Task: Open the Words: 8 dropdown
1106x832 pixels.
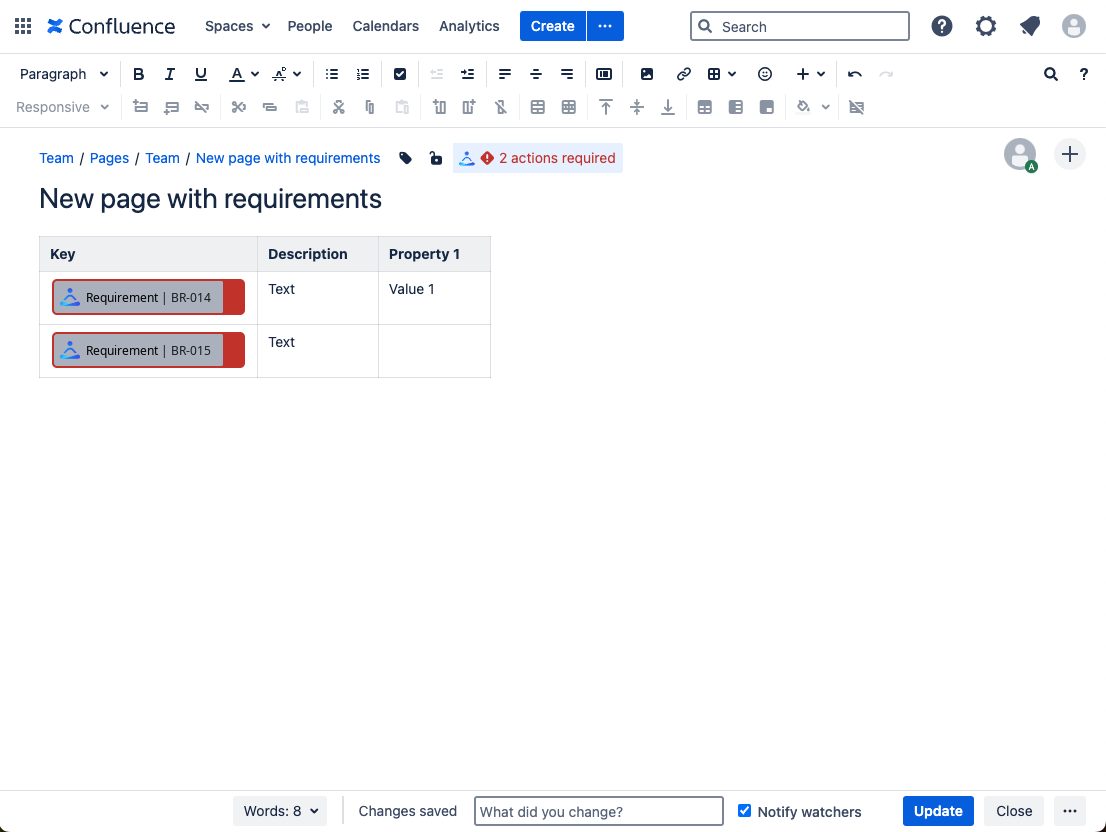Action: coord(280,811)
